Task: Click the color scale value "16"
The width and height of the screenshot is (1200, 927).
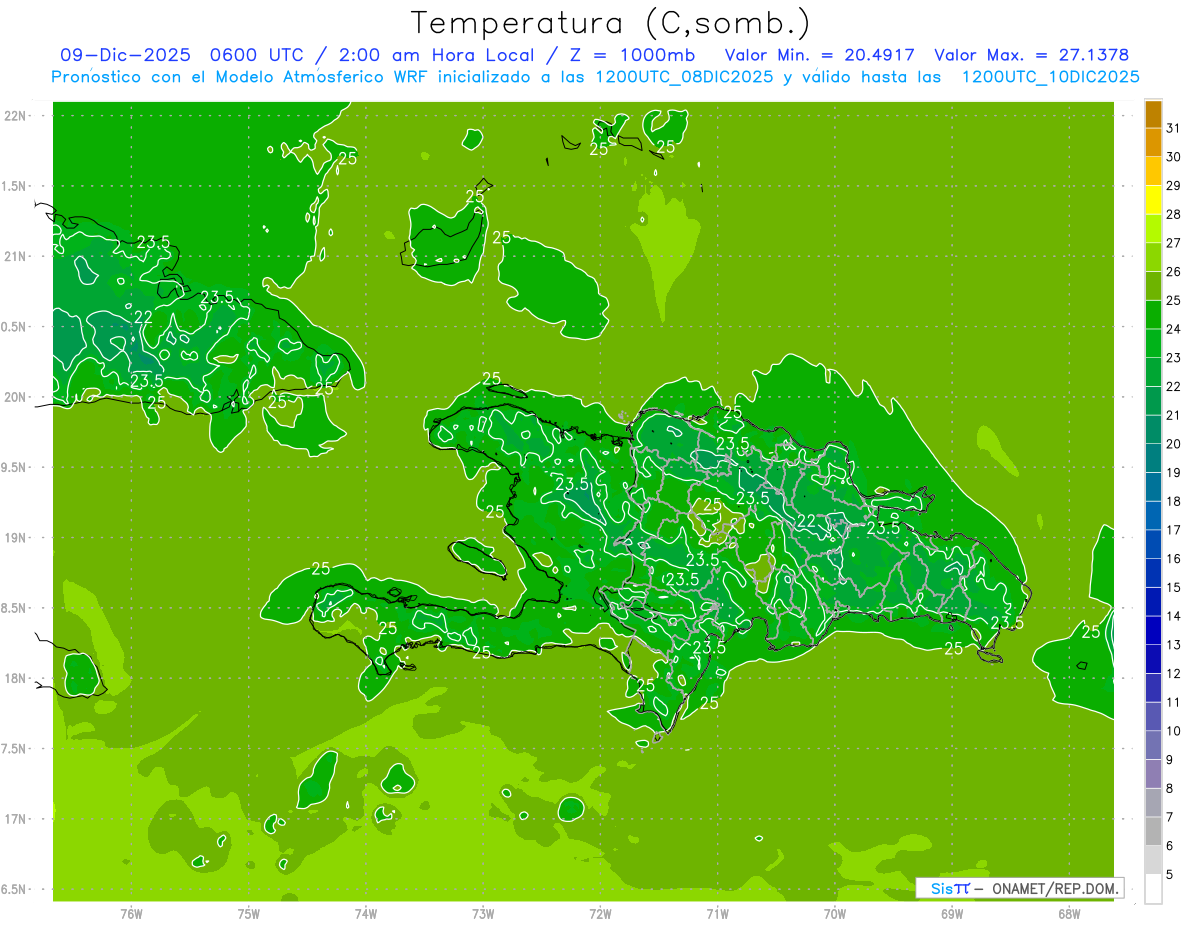Action: coord(1174,559)
